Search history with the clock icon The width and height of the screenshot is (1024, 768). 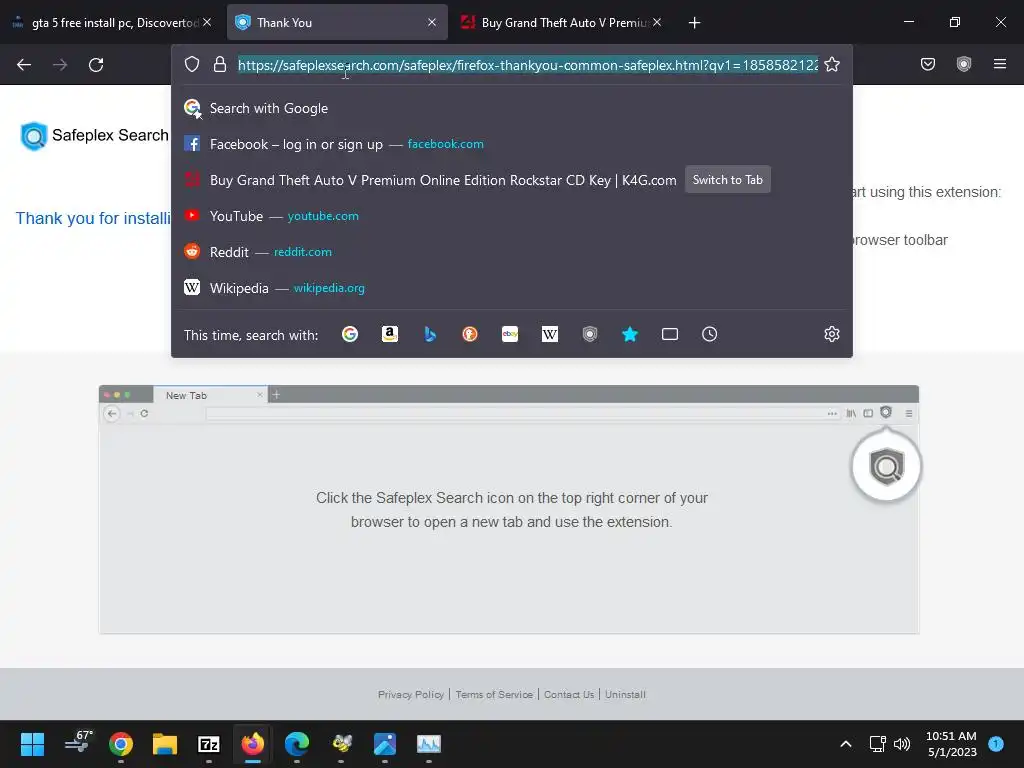tap(709, 334)
